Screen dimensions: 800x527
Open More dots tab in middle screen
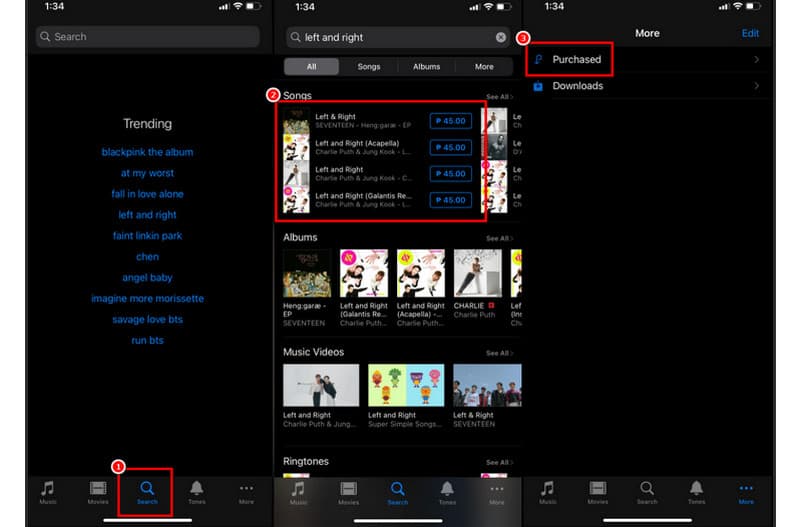pyautogui.click(x=496, y=493)
